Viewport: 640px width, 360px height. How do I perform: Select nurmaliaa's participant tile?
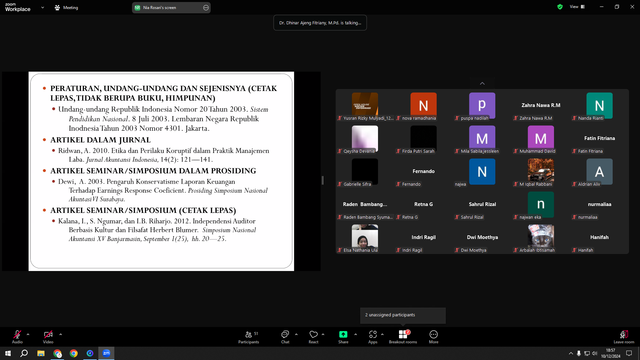599,205
